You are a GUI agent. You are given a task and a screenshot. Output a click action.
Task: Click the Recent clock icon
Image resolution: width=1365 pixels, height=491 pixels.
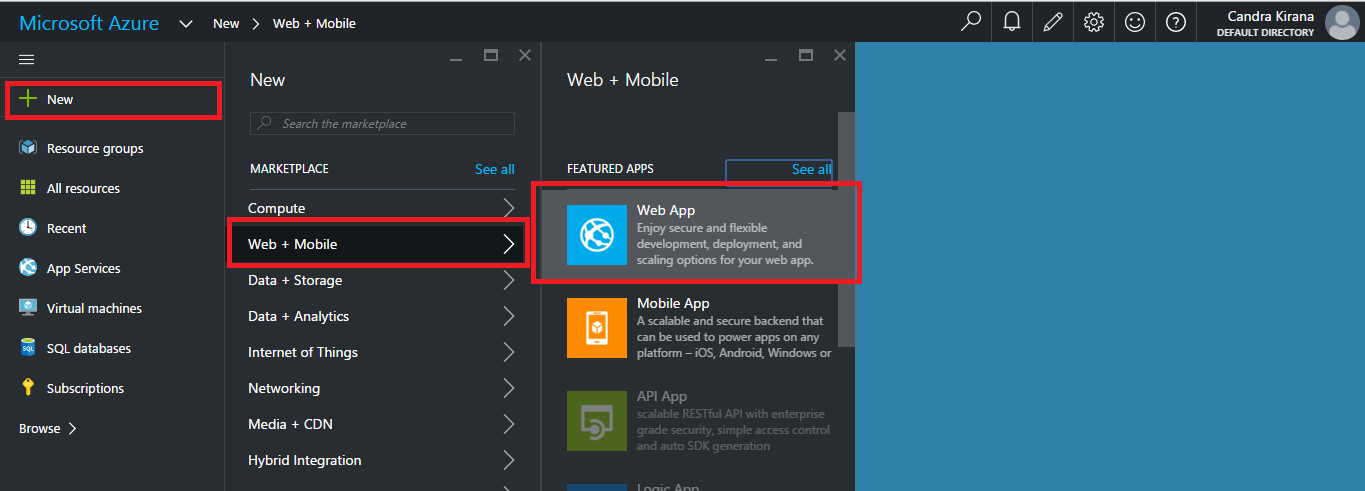click(28, 228)
